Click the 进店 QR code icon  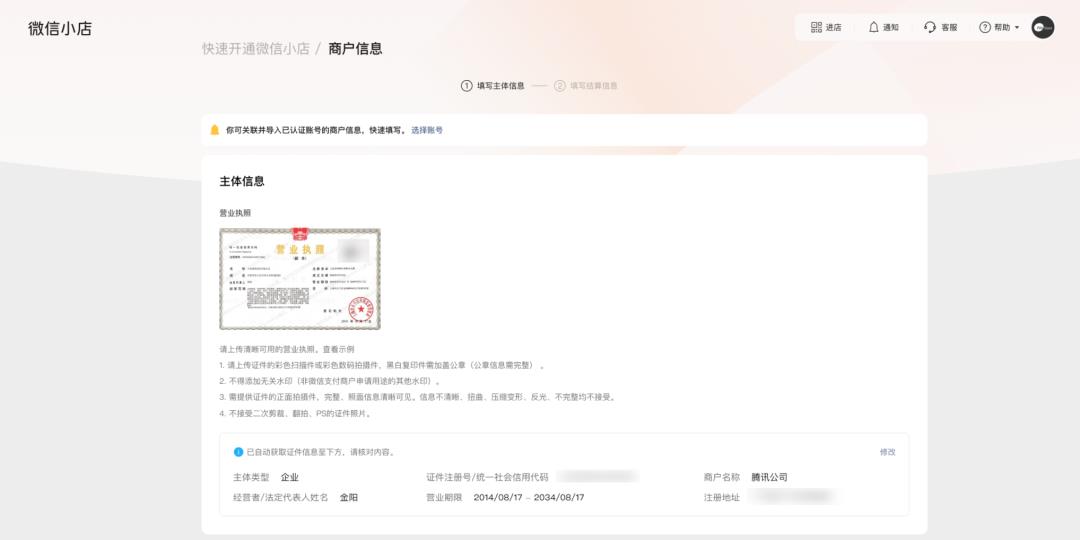point(816,28)
